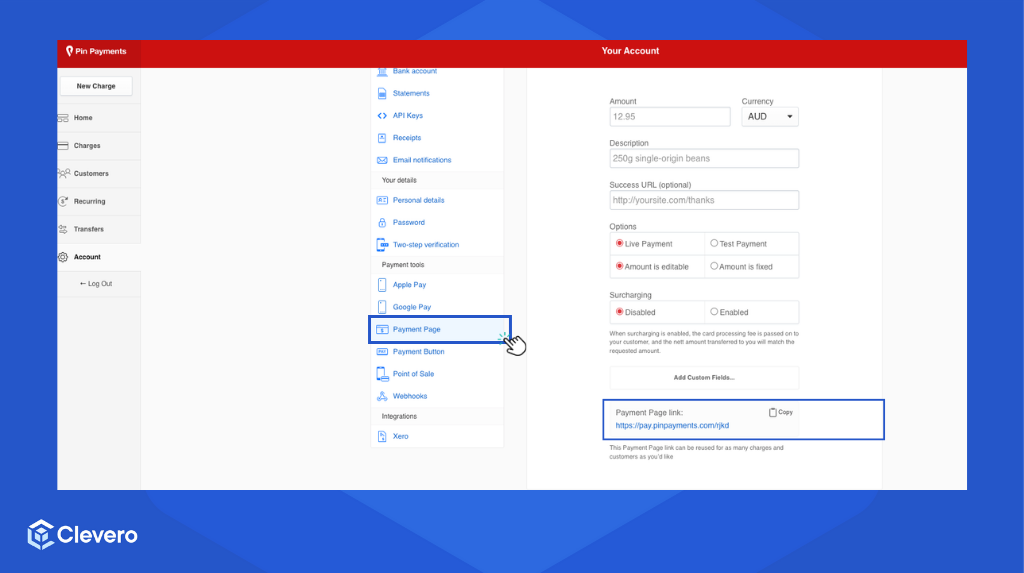Click the Point of Sale icon
The width and height of the screenshot is (1024, 573).
pos(382,374)
